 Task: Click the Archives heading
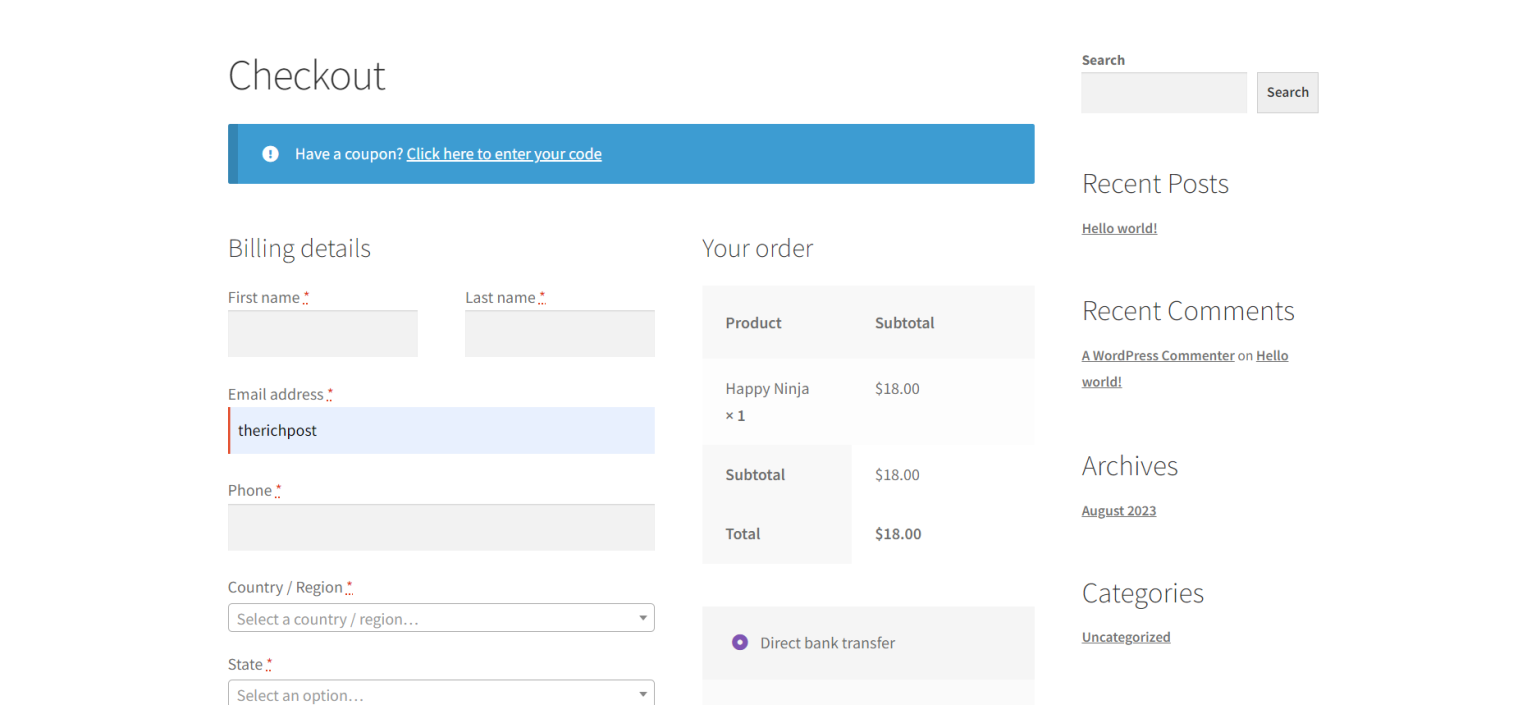point(1130,466)
